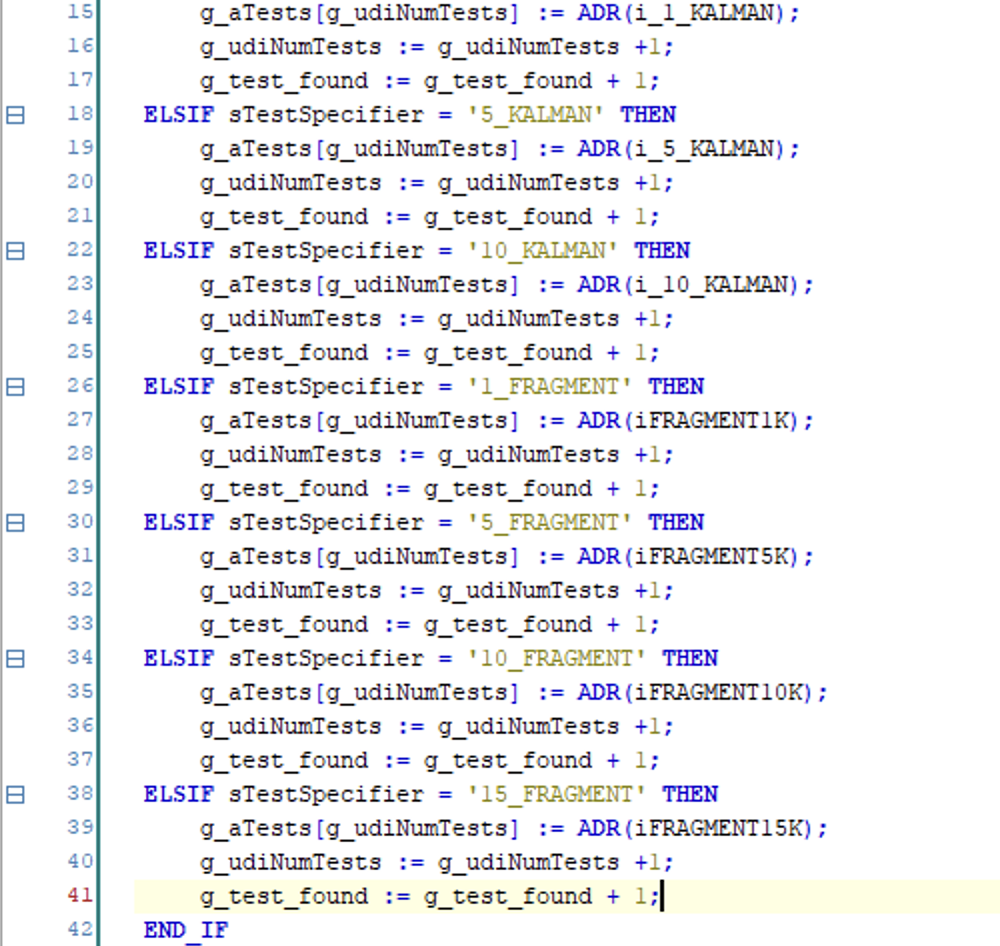Collapse the '5_FRAGMENT' ELSIF block on line 30

pos(15,523)
